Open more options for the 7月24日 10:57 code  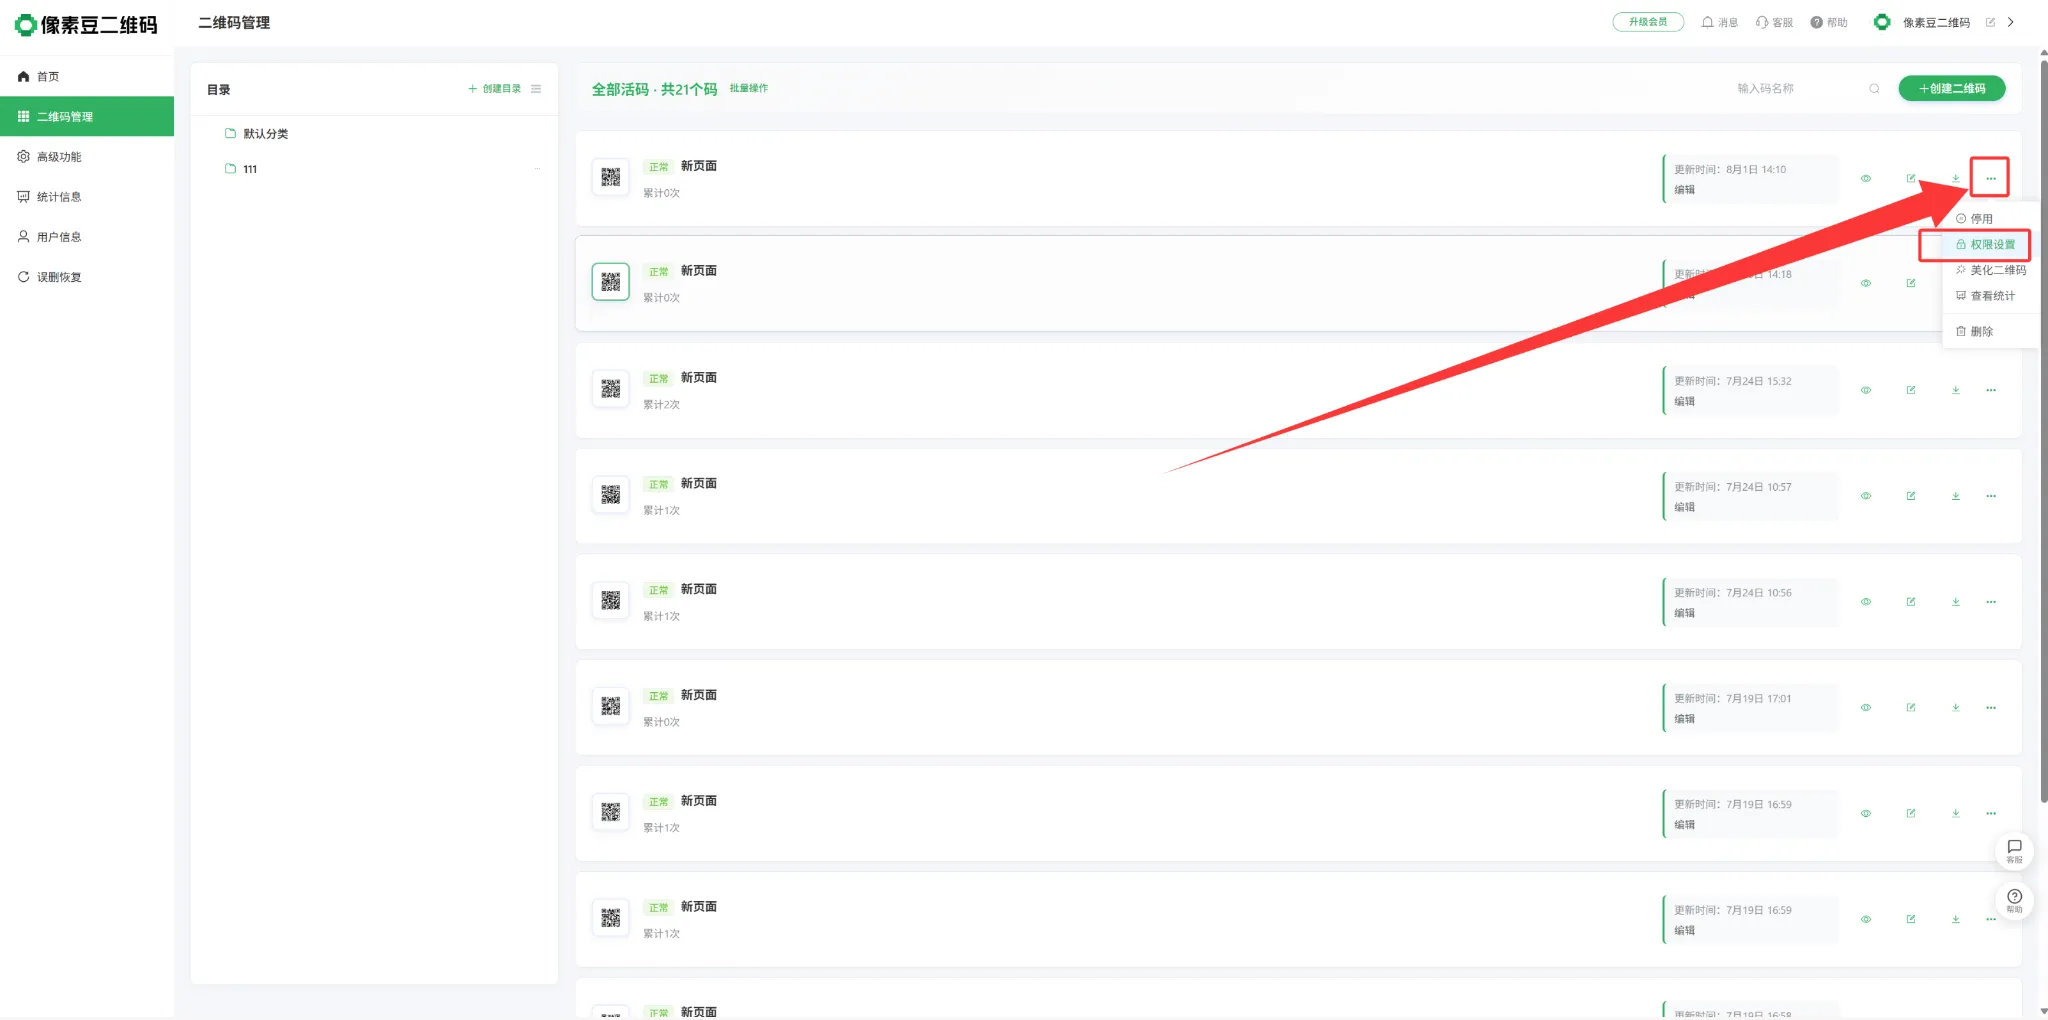coord(1991,497)
